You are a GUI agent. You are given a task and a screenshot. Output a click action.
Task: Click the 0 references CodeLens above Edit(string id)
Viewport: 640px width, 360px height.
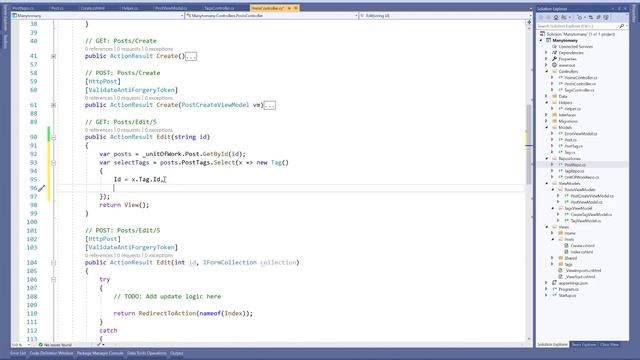tap(99, 130)
